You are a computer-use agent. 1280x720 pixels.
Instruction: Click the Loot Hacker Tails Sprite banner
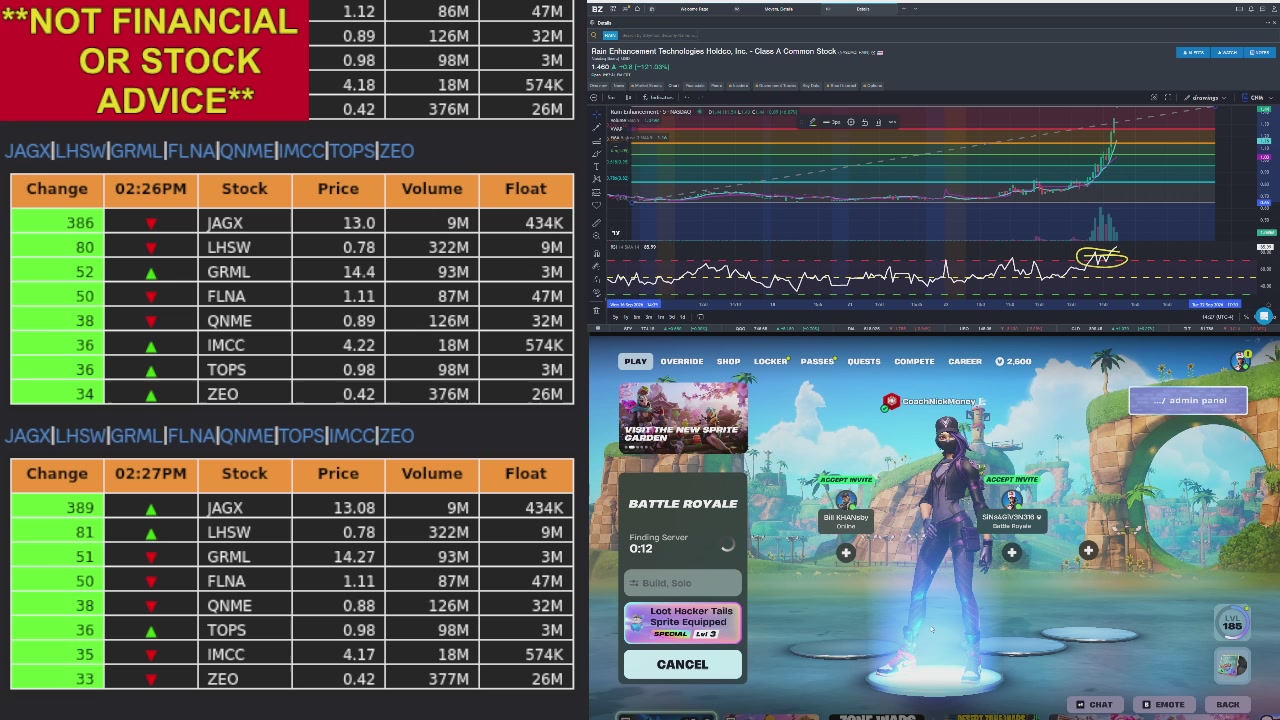[682, 622]
